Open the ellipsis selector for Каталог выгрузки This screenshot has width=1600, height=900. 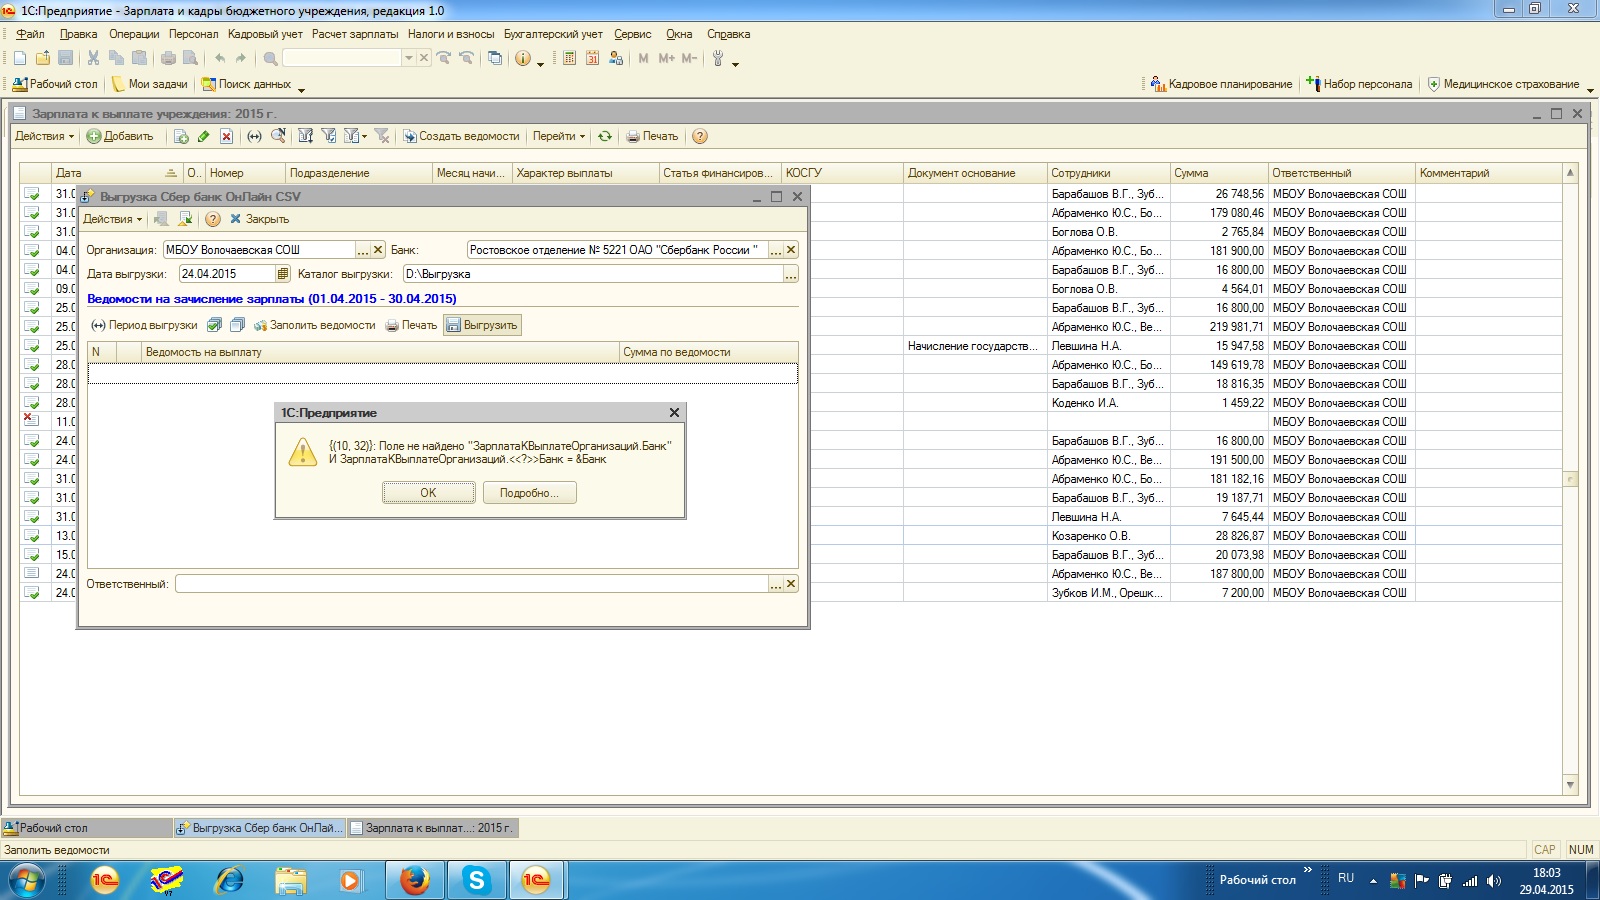(x=791, y=274)
